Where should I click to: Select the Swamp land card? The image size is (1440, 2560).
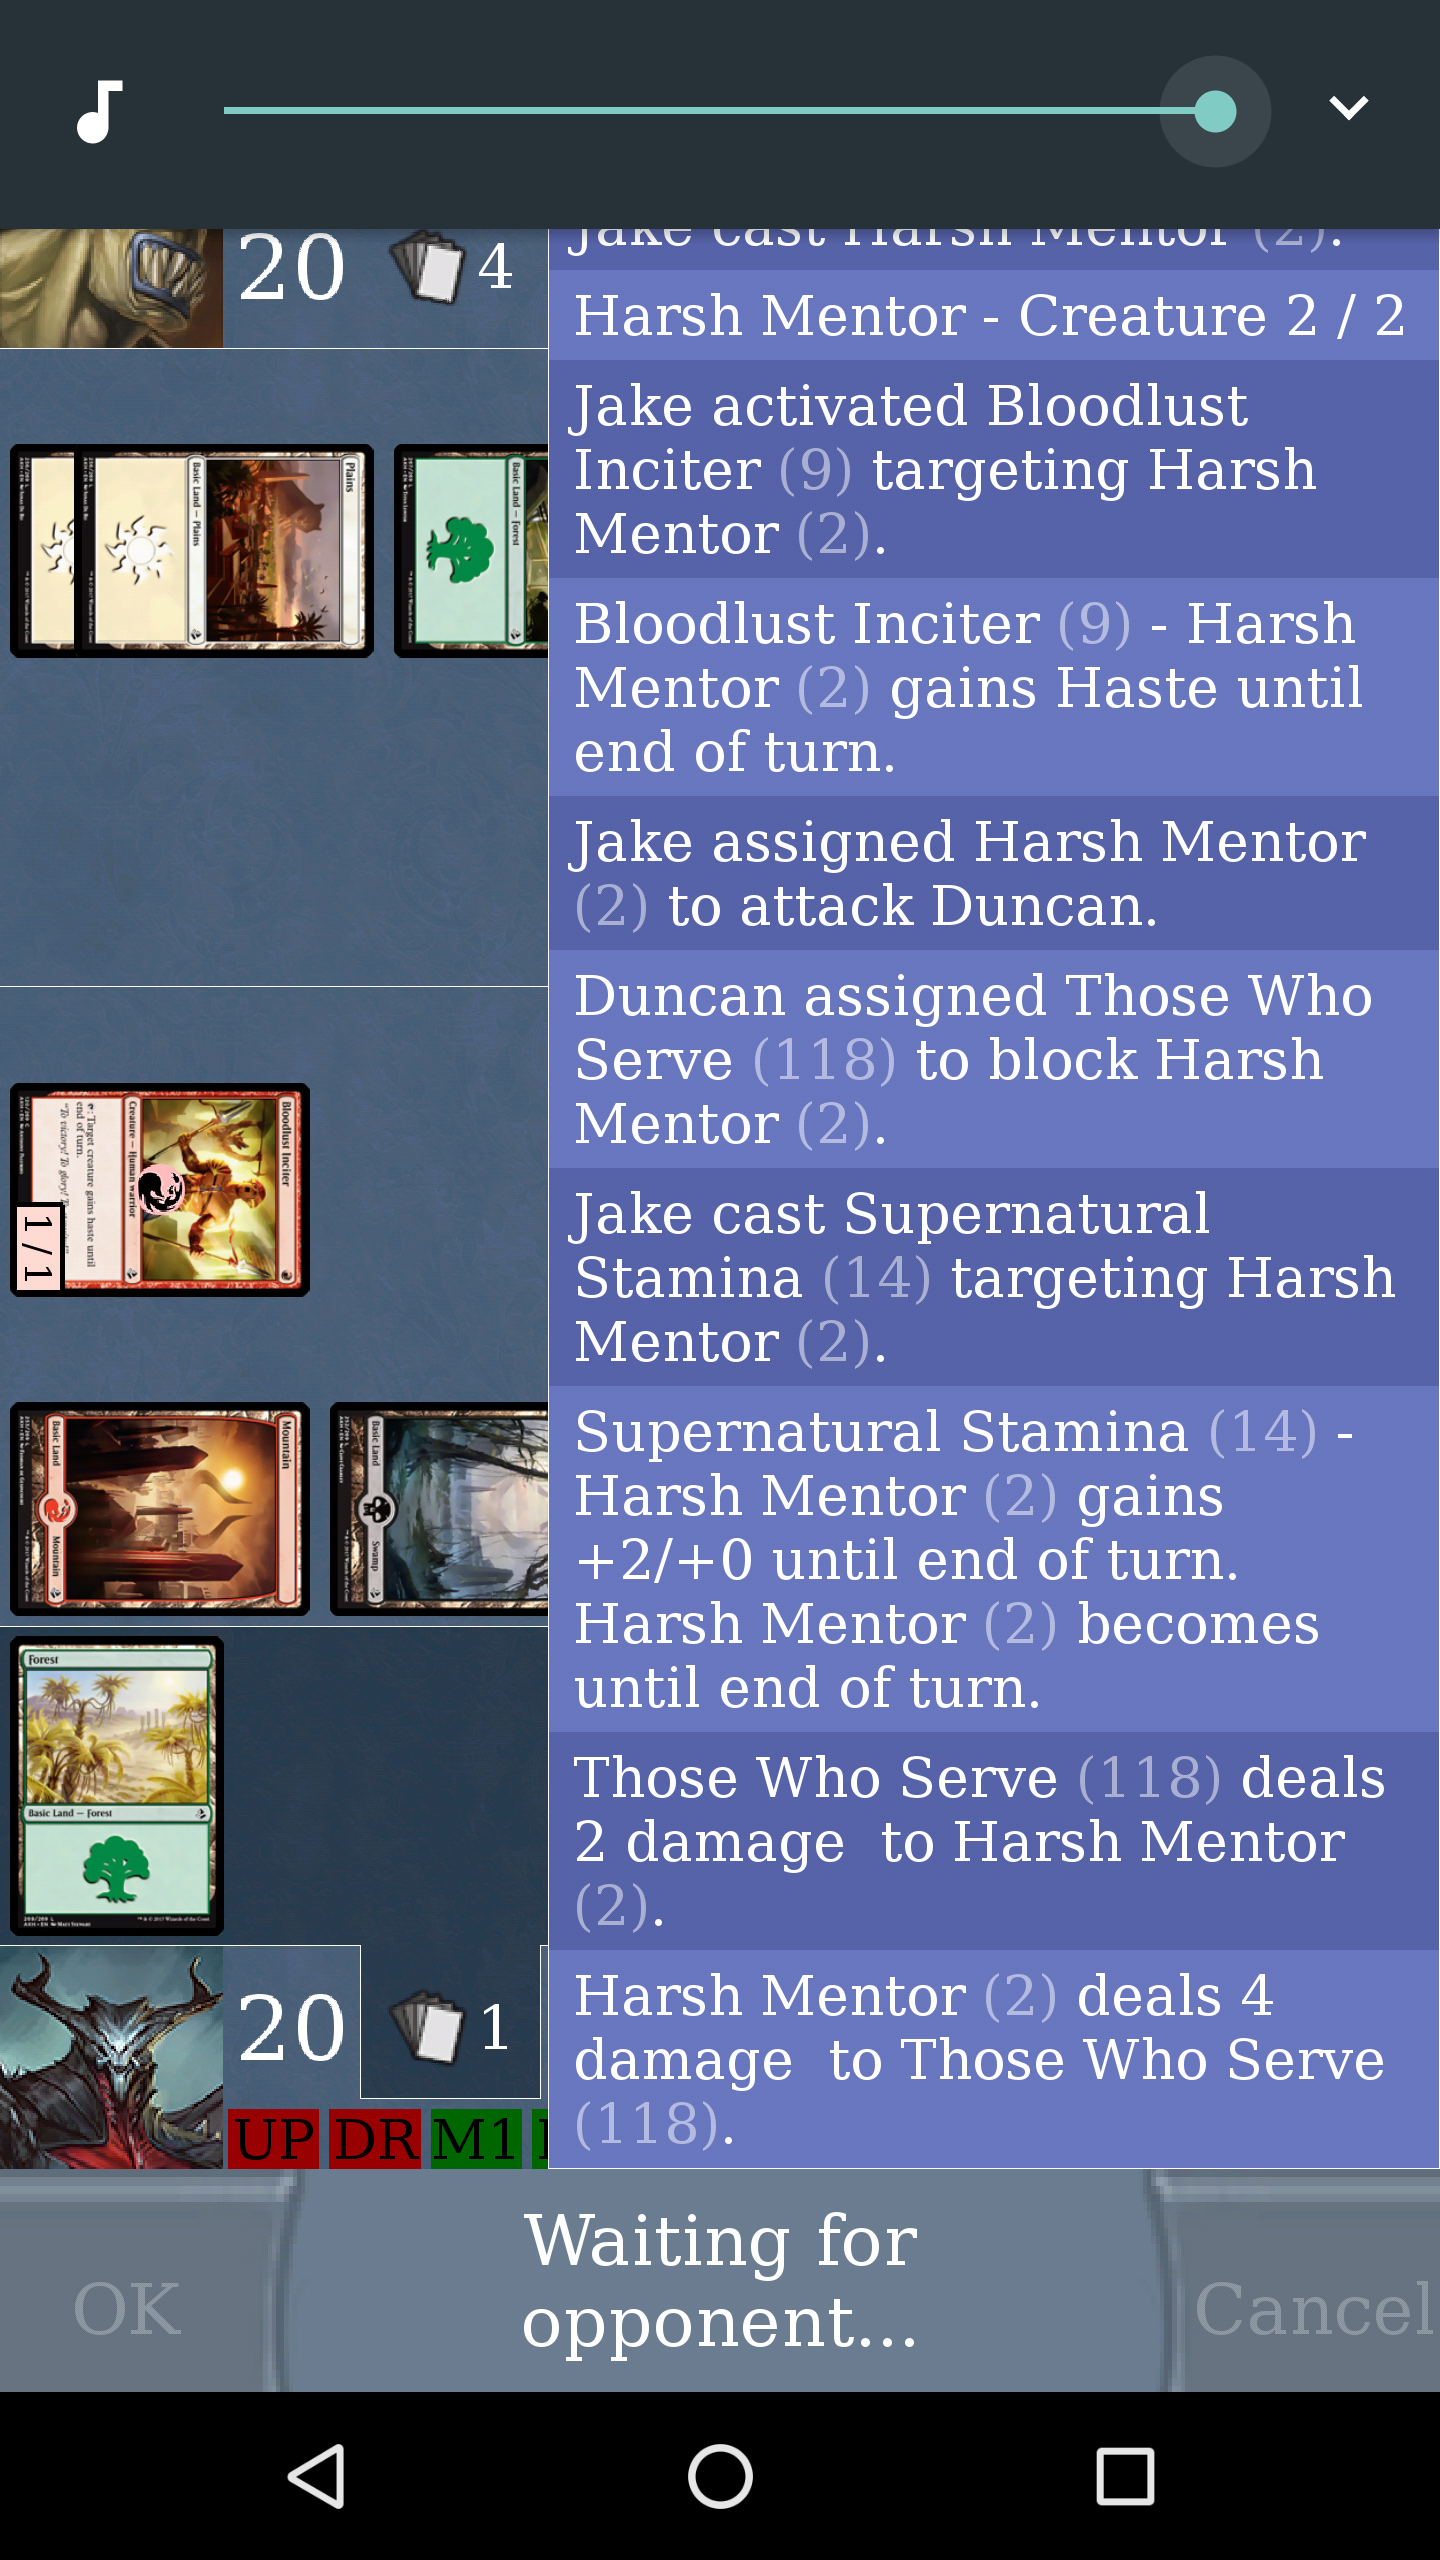pos(439,1509)
